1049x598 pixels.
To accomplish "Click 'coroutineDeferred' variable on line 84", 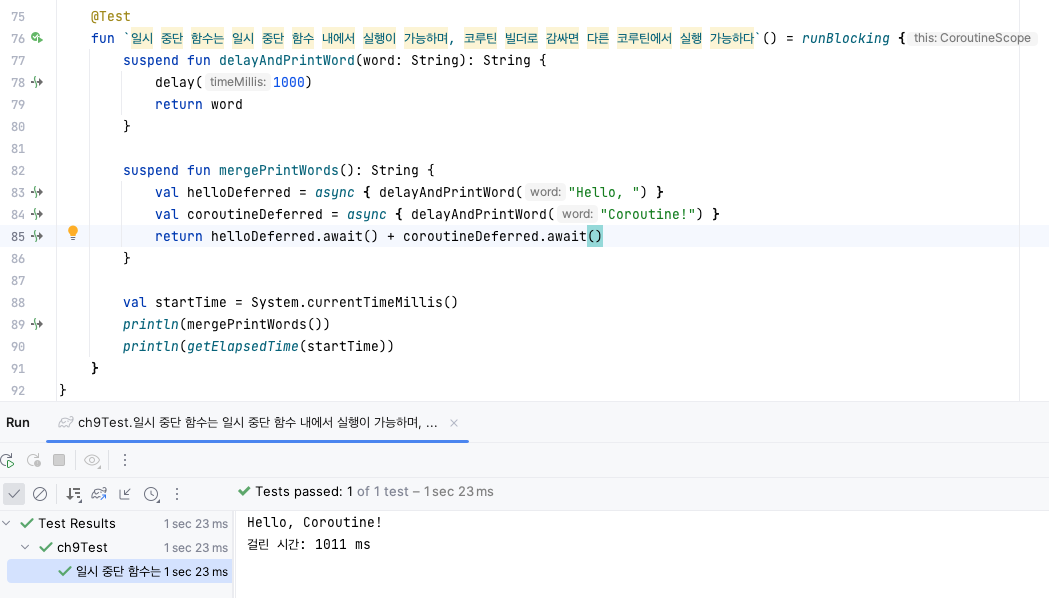I will point(255,215).
